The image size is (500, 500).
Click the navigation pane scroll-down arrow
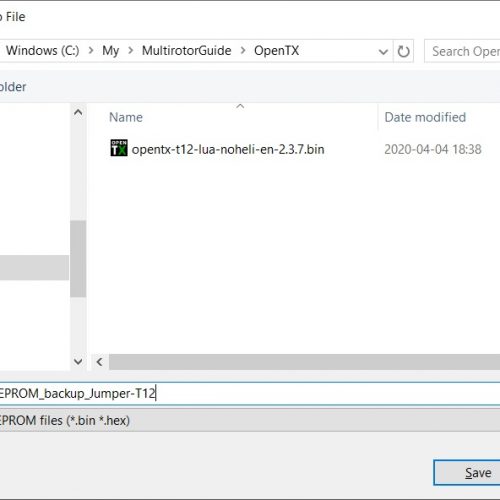pyautogui.click(x=78, y=361)
